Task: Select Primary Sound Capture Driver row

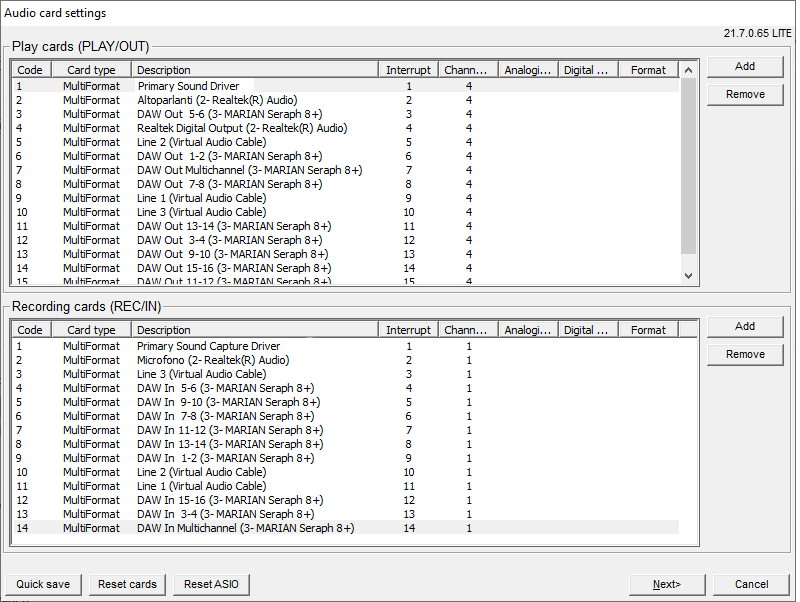Action: (x=208, y=346)
